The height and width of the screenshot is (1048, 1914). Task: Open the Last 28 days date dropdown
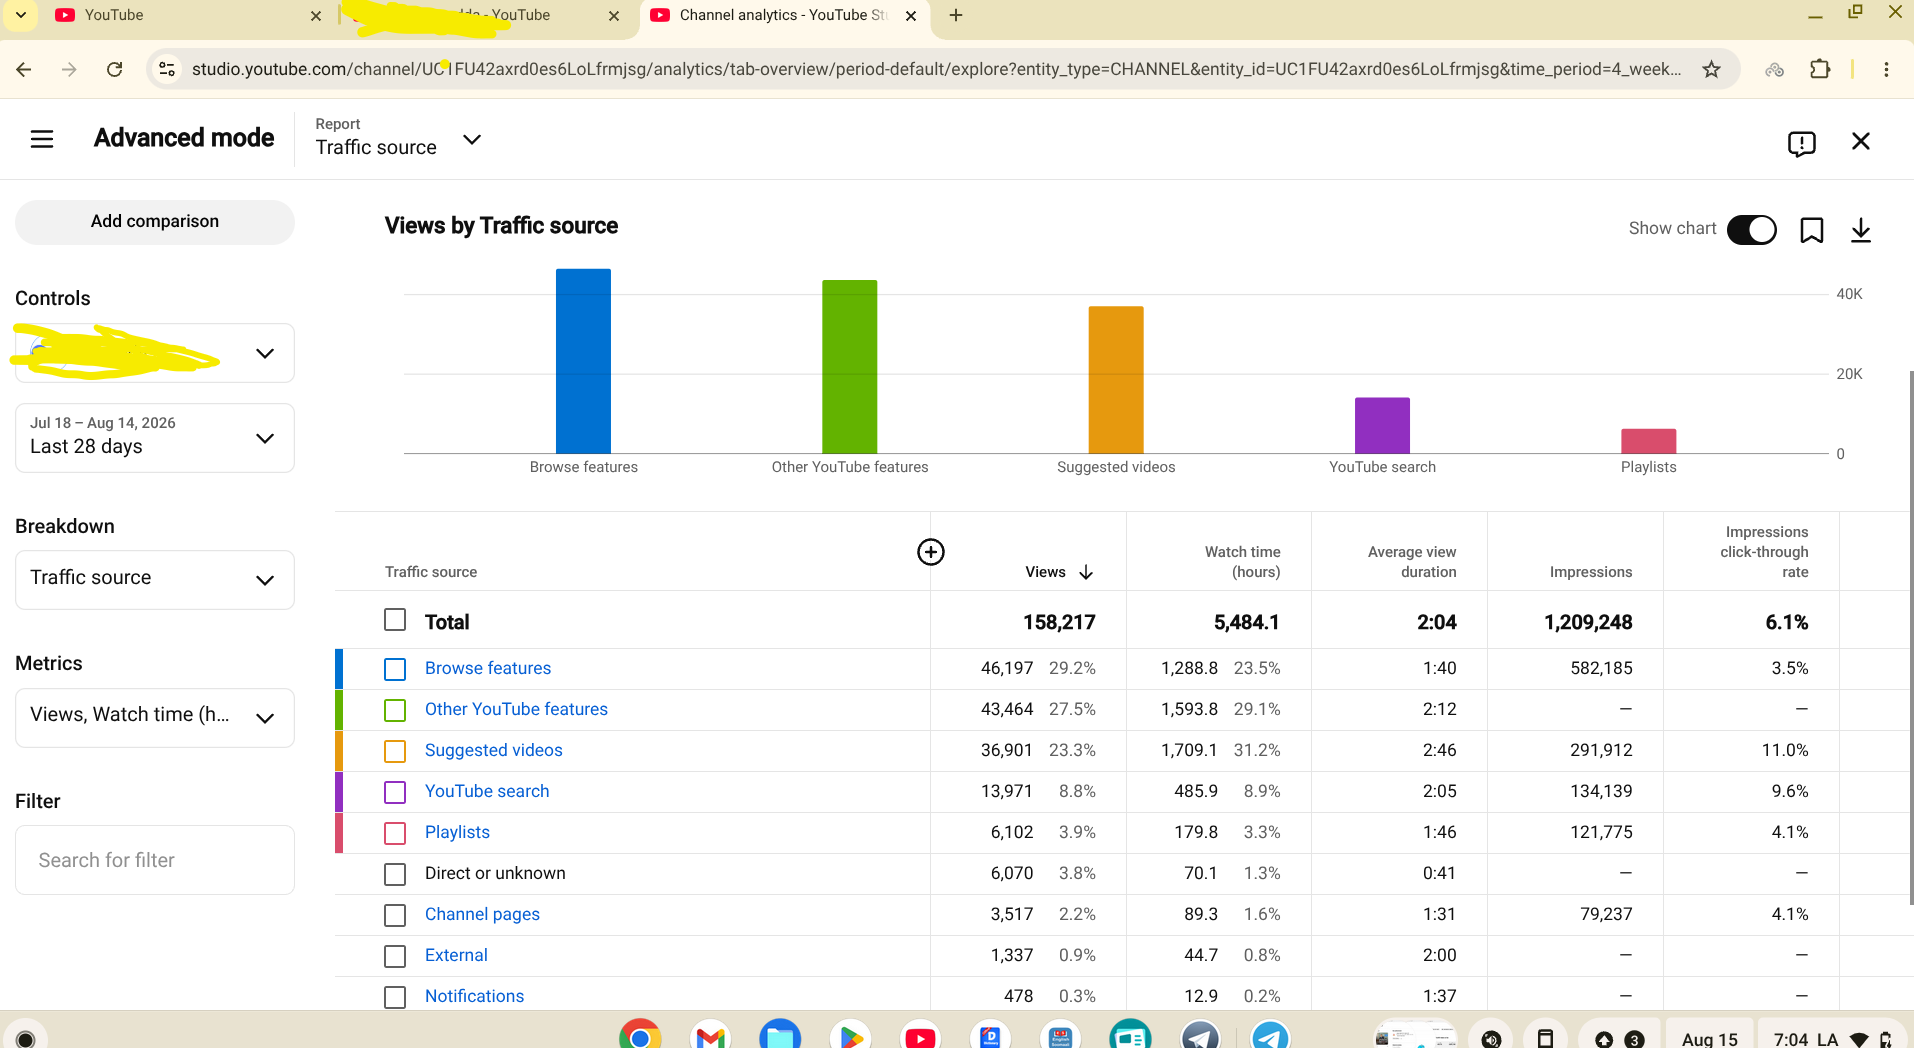[x=155, y=437]
